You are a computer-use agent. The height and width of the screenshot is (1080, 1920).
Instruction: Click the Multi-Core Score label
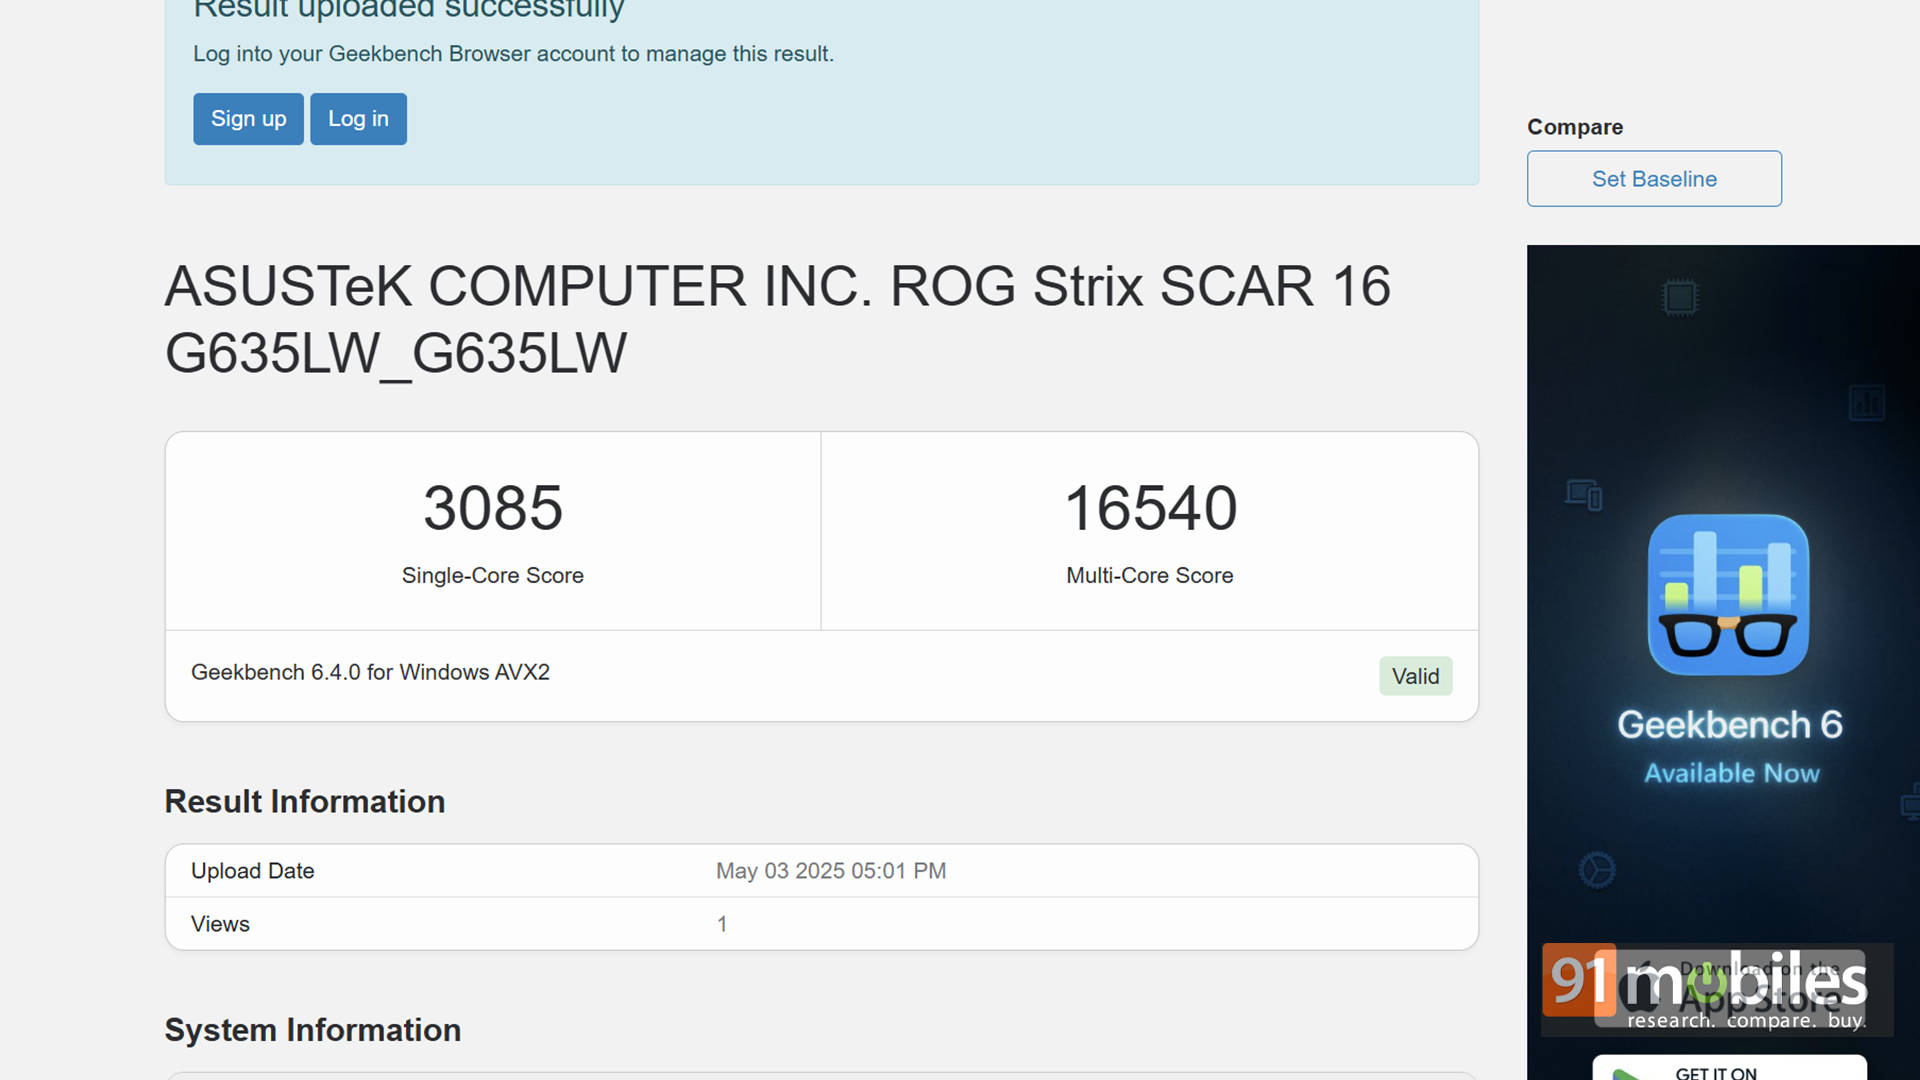point(1150,576)
